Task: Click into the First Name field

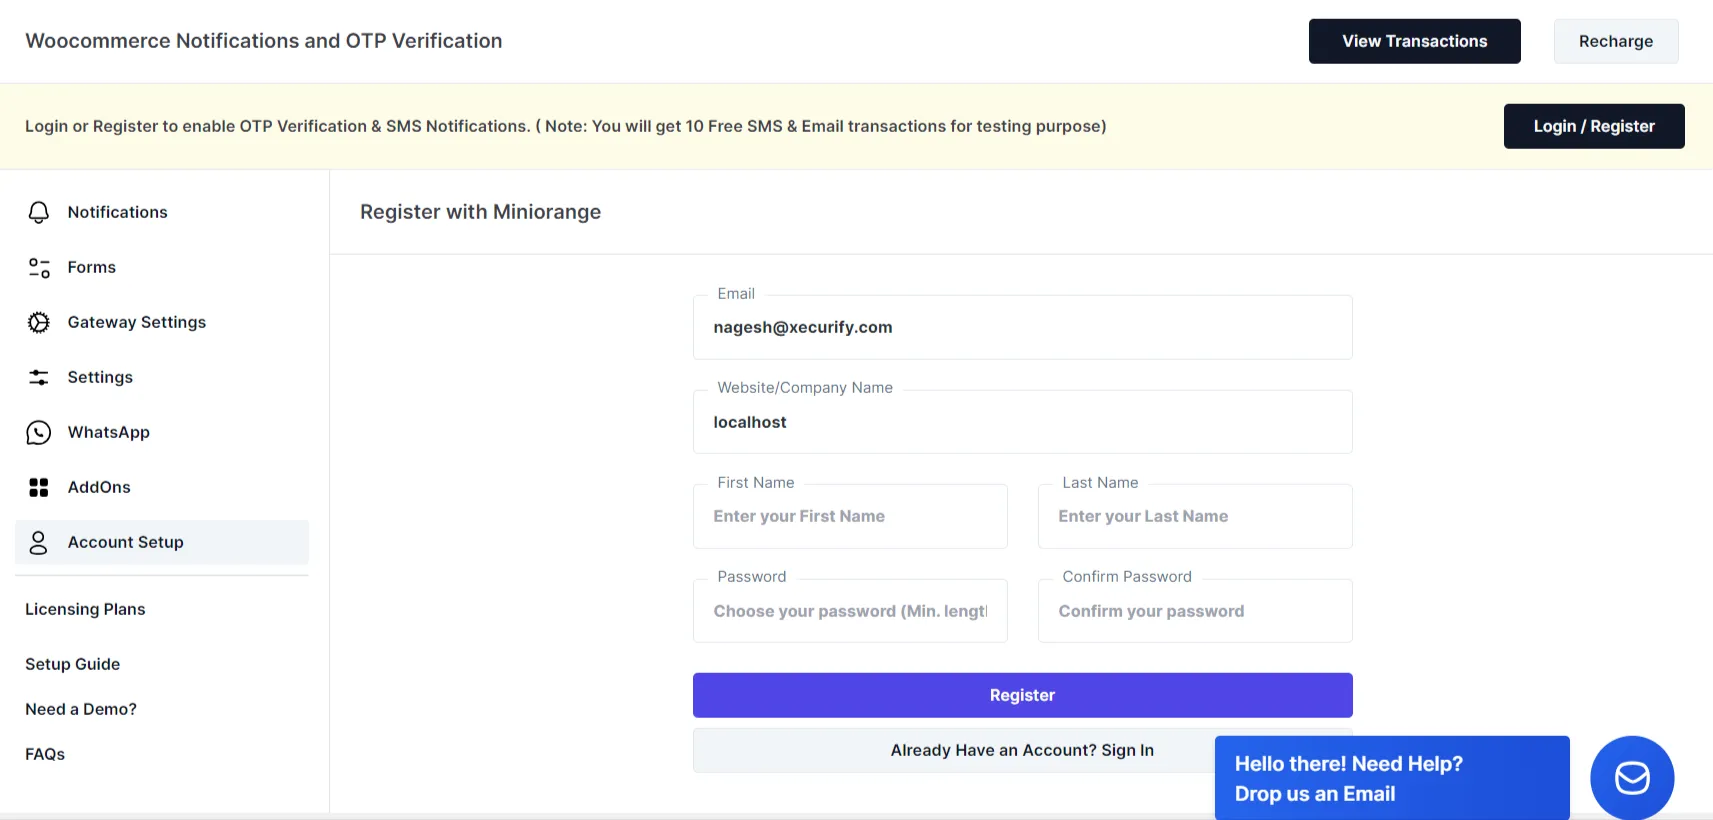Action: tap(850, 516)
